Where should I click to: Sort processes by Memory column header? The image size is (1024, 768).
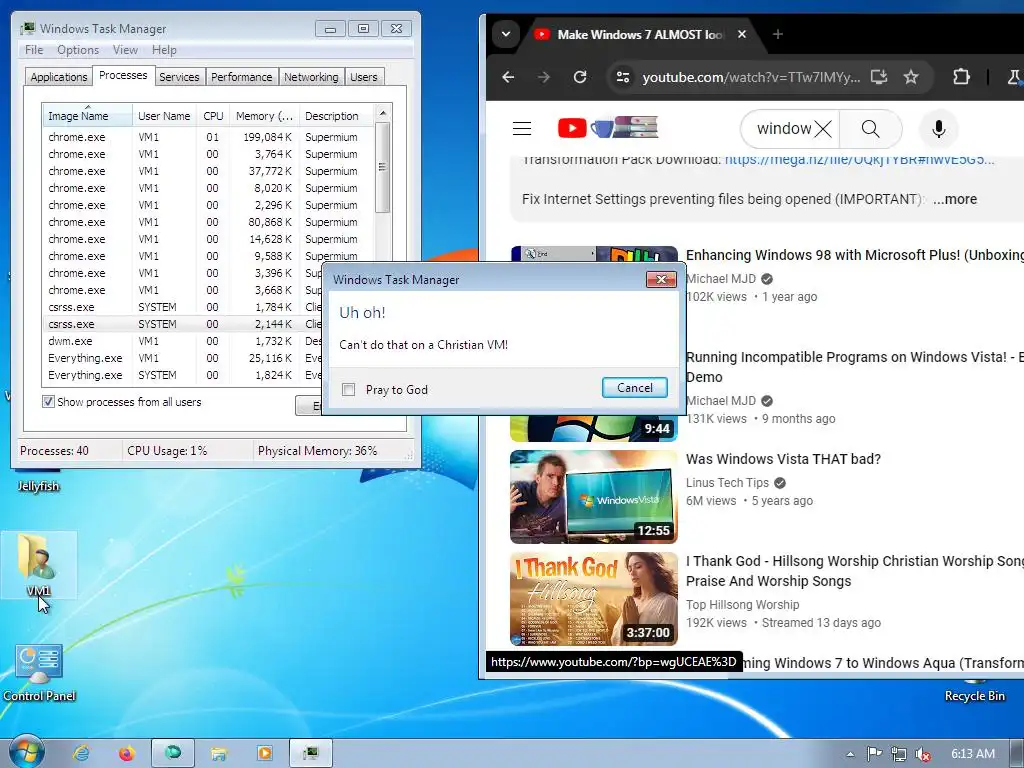(x=264, y=116)
